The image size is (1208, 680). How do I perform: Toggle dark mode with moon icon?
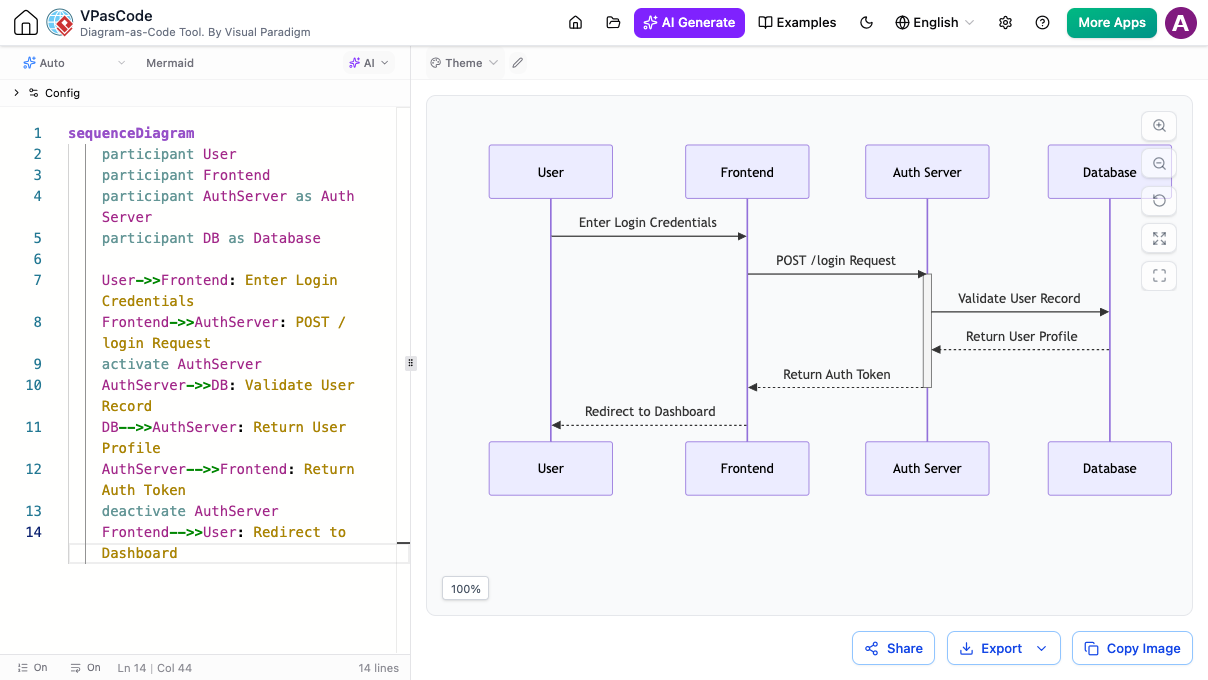[x=867, y=22]
